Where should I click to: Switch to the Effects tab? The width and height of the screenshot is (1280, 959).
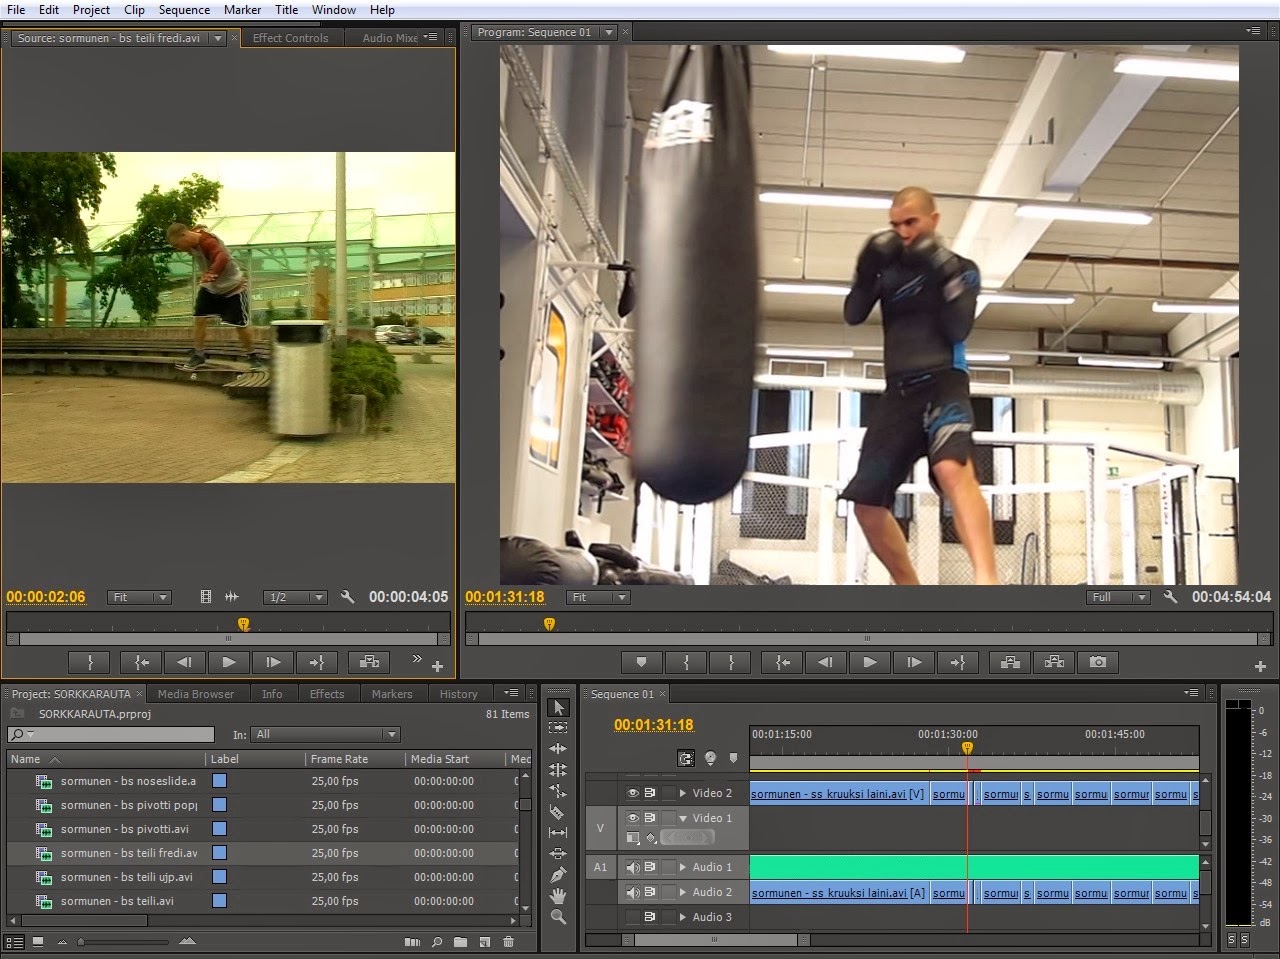(327, 694)
